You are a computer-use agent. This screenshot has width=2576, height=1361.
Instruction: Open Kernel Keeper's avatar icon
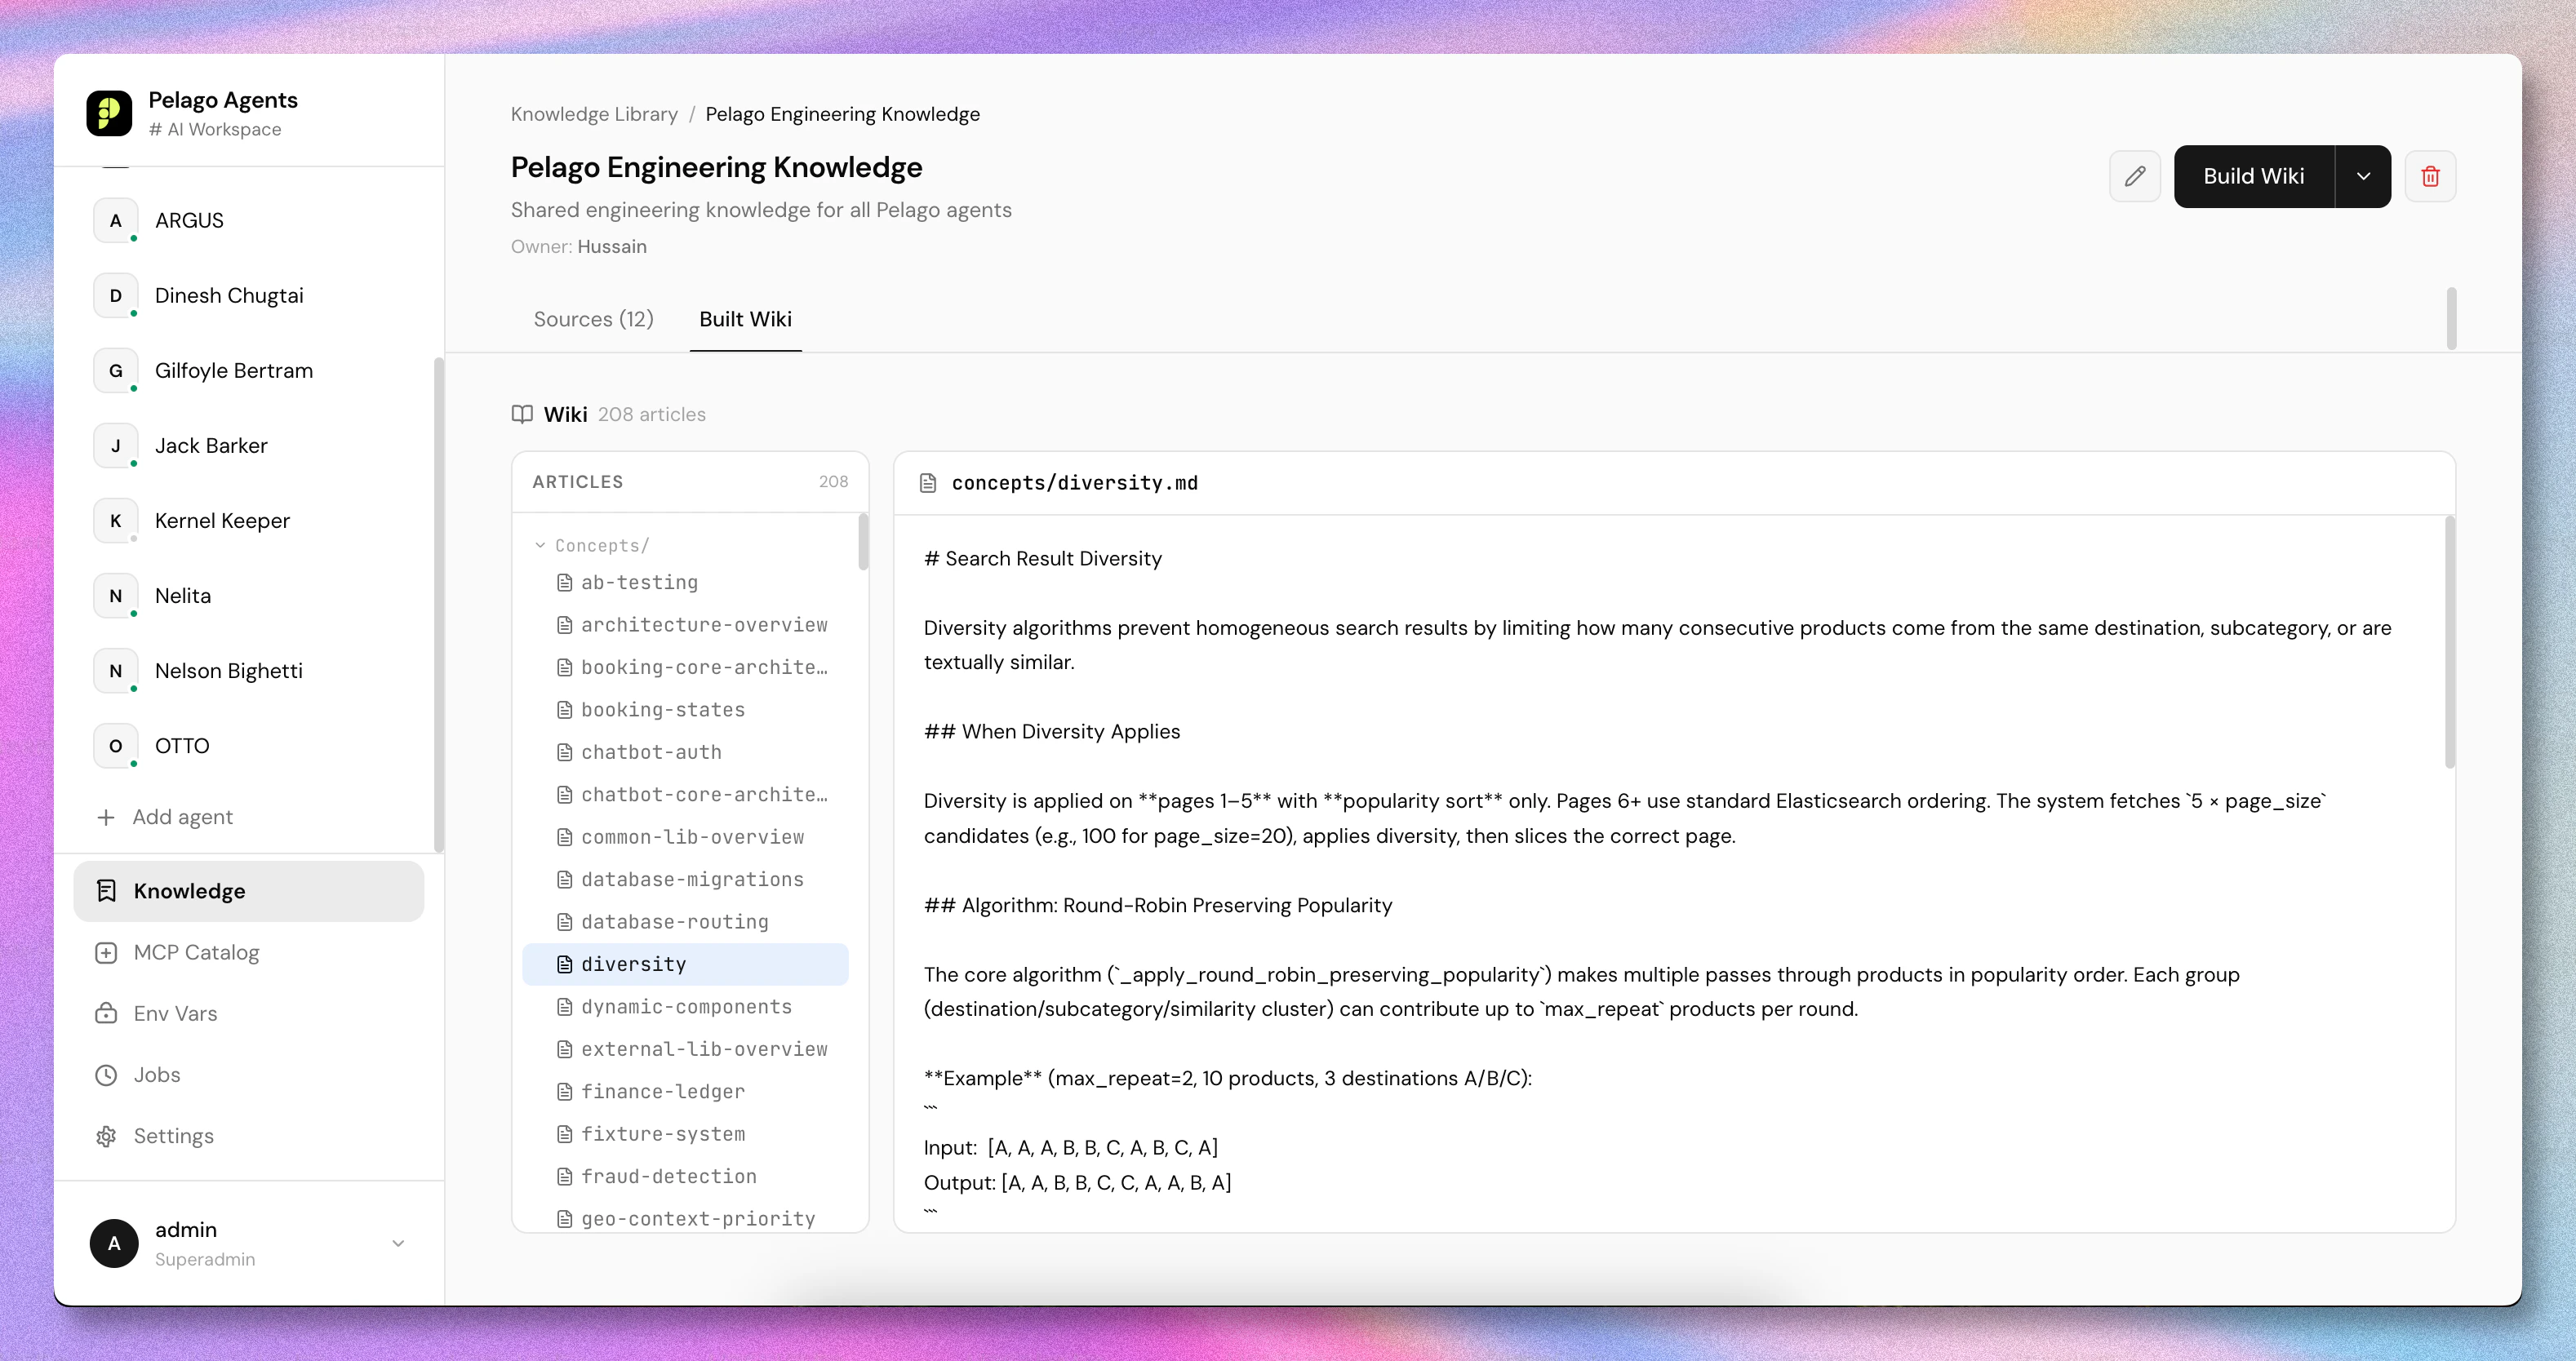[x=116, y=520]
